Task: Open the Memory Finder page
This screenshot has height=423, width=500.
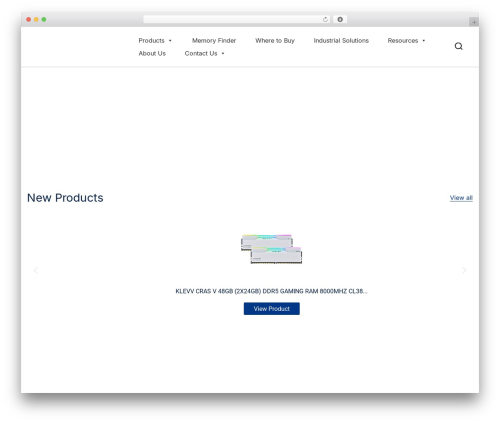Action: pos(214,40)
